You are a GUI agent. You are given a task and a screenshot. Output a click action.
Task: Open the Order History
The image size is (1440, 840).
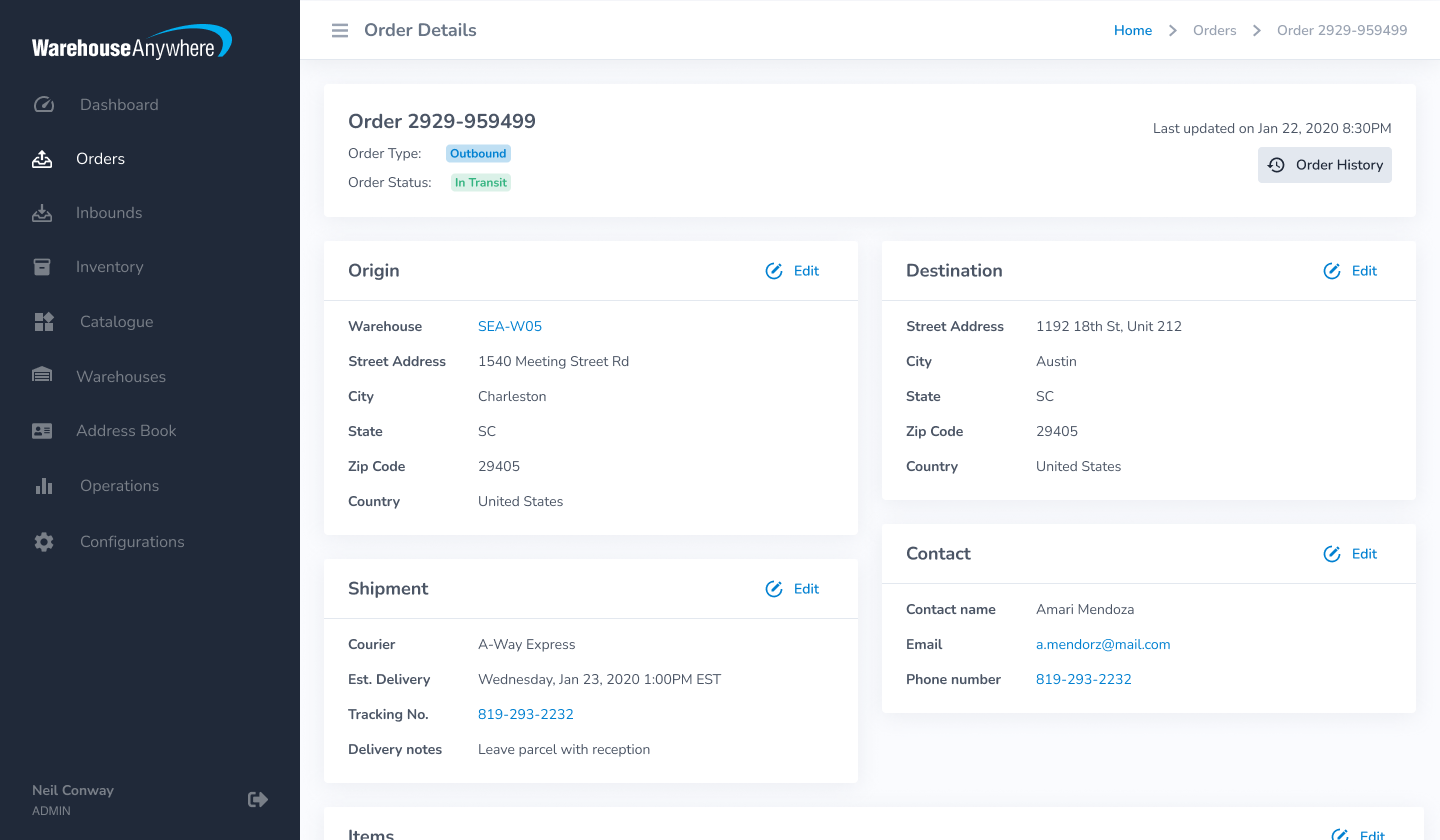pos(1325,164)
